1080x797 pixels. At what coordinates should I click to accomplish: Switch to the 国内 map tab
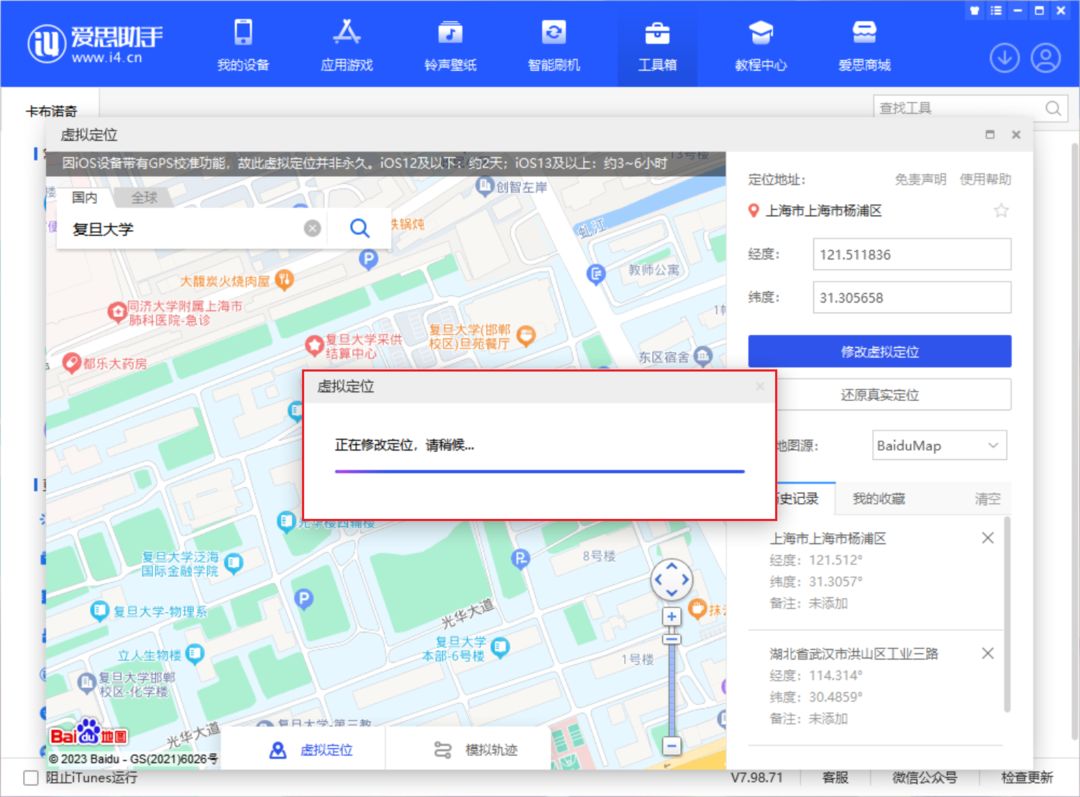(x=85, y=198)
